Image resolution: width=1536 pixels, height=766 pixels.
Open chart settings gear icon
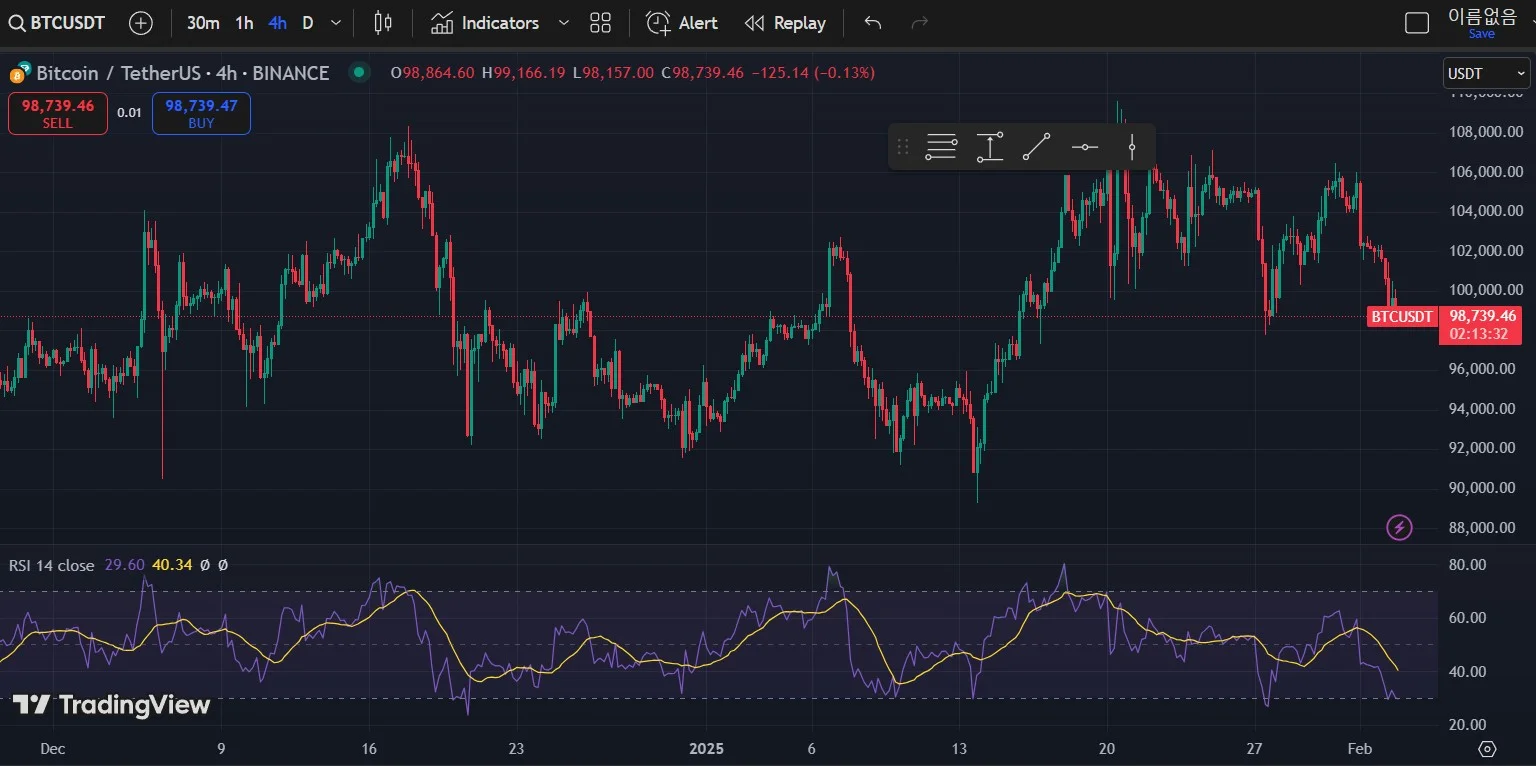1487,749
